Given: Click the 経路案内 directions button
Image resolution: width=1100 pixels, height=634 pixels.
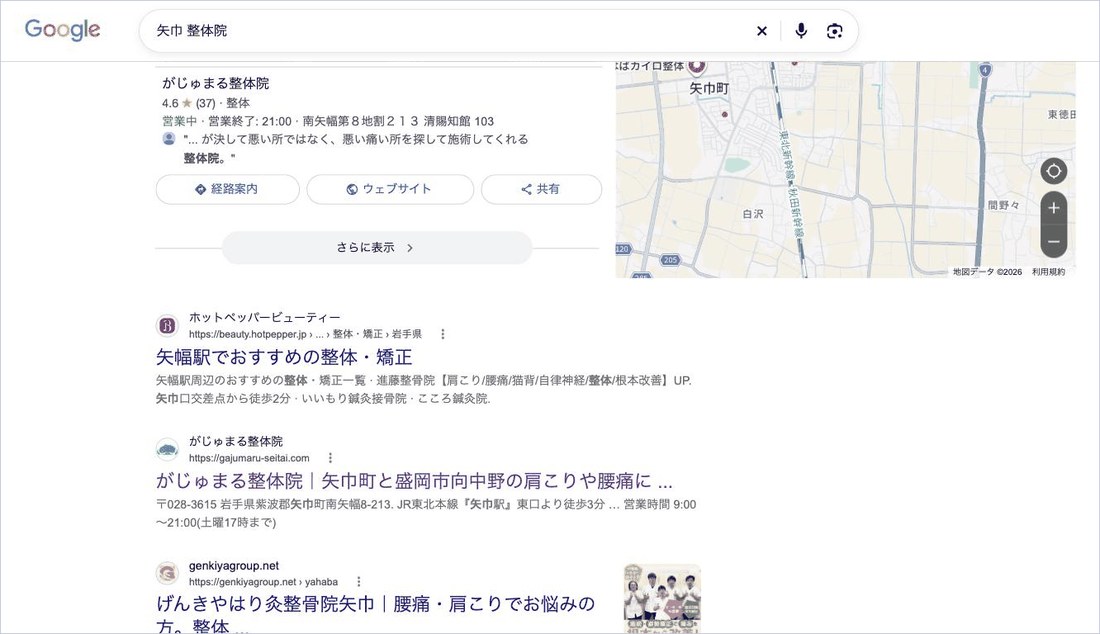Looking at the screenshot, I should pyautogui.click(x=227, y=189).
